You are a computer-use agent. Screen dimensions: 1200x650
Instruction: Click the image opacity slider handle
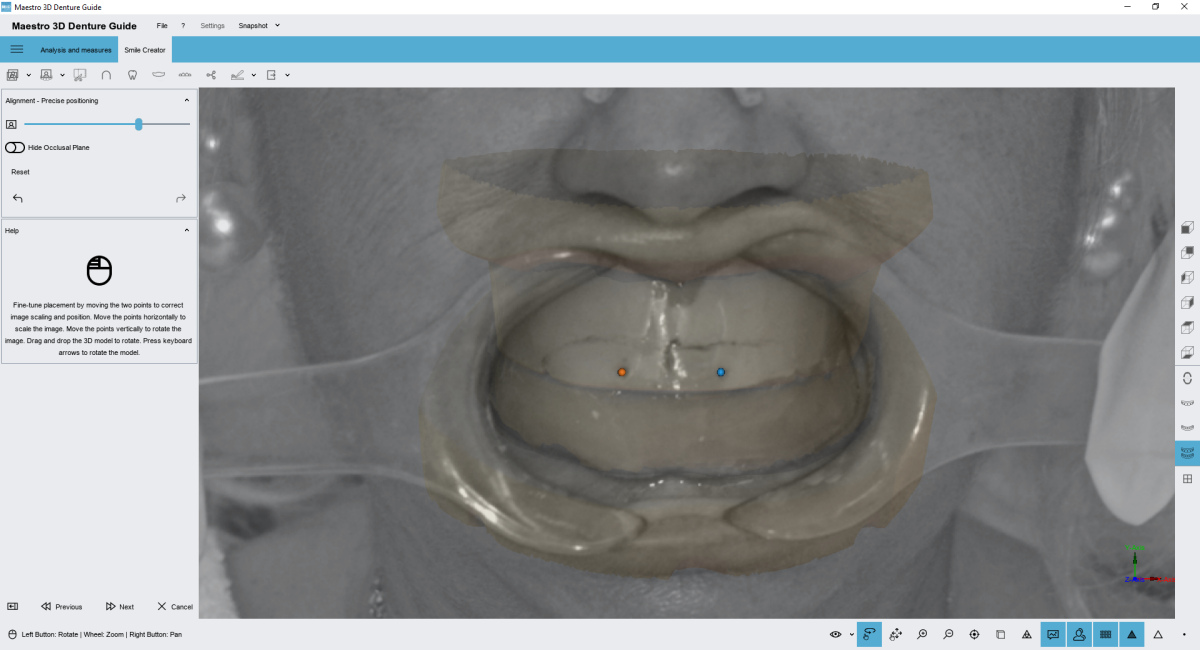139,124
